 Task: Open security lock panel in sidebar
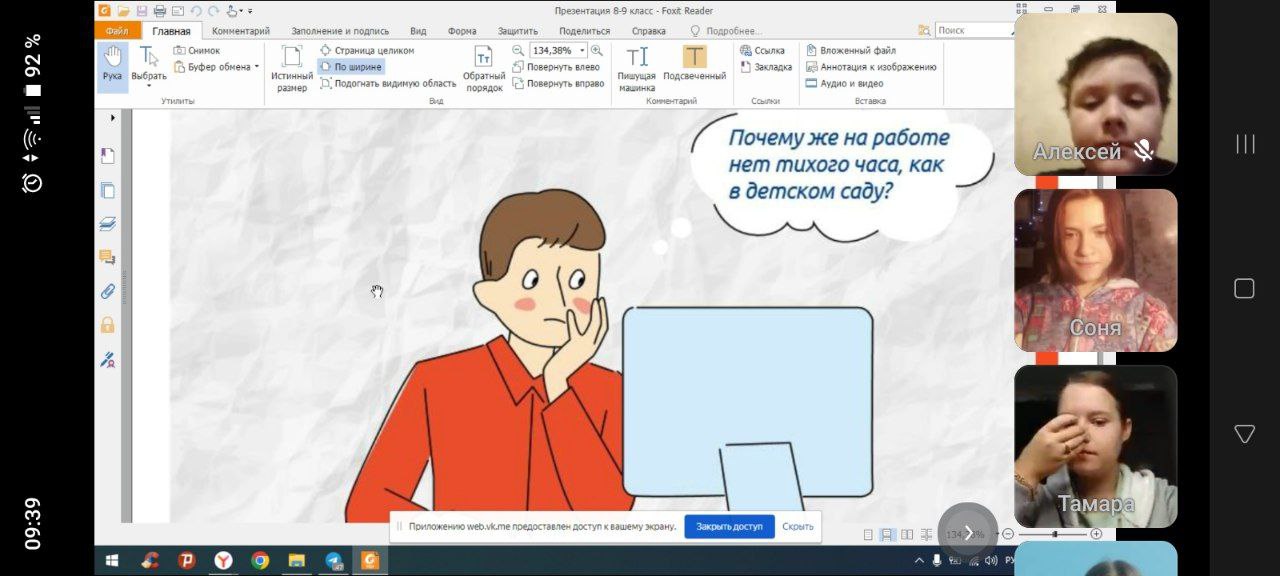tap(107, 325)
